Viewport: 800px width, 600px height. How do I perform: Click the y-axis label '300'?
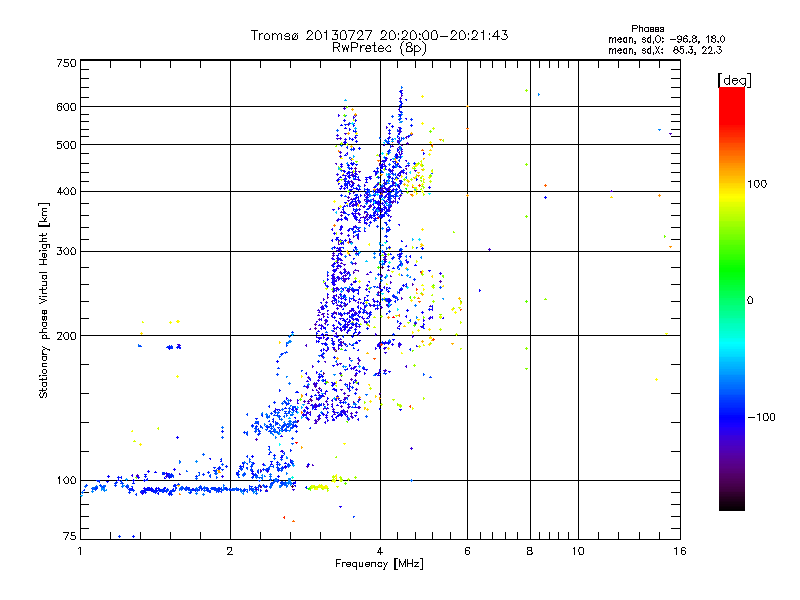(x=66, y=252)
